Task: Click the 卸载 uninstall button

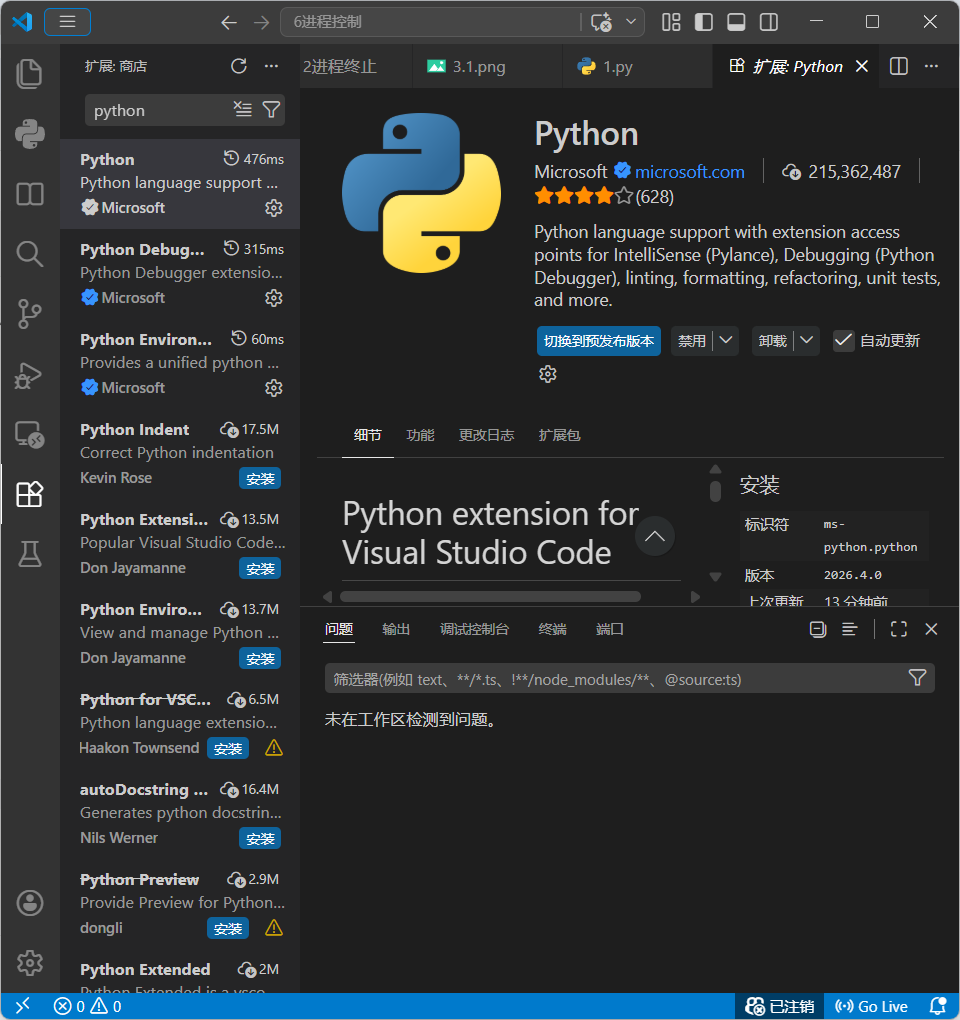Action: tap(773, 341)
